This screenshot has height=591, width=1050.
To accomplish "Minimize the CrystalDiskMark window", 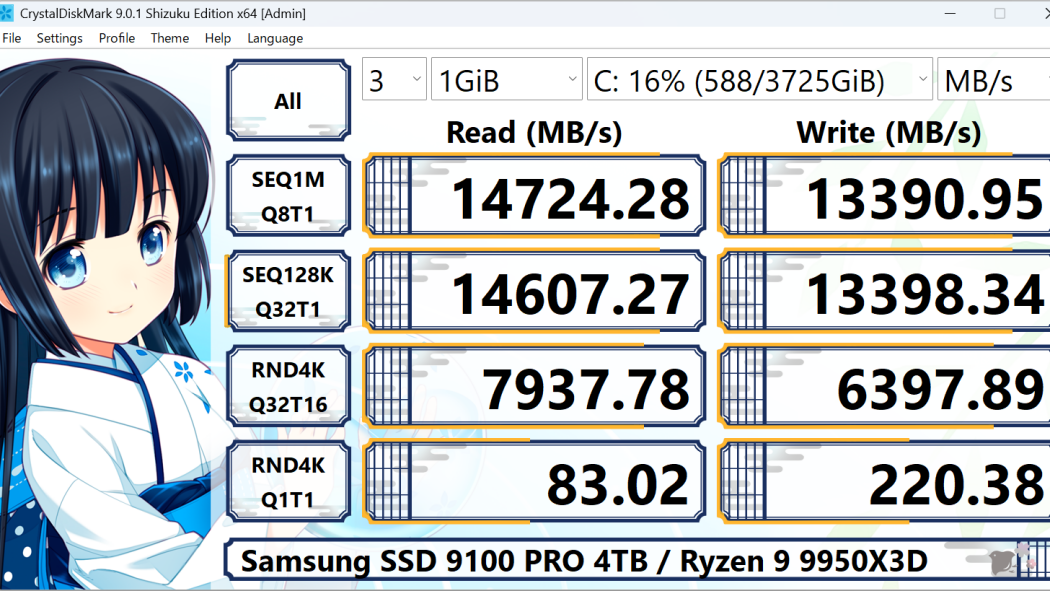I will 950,13.
